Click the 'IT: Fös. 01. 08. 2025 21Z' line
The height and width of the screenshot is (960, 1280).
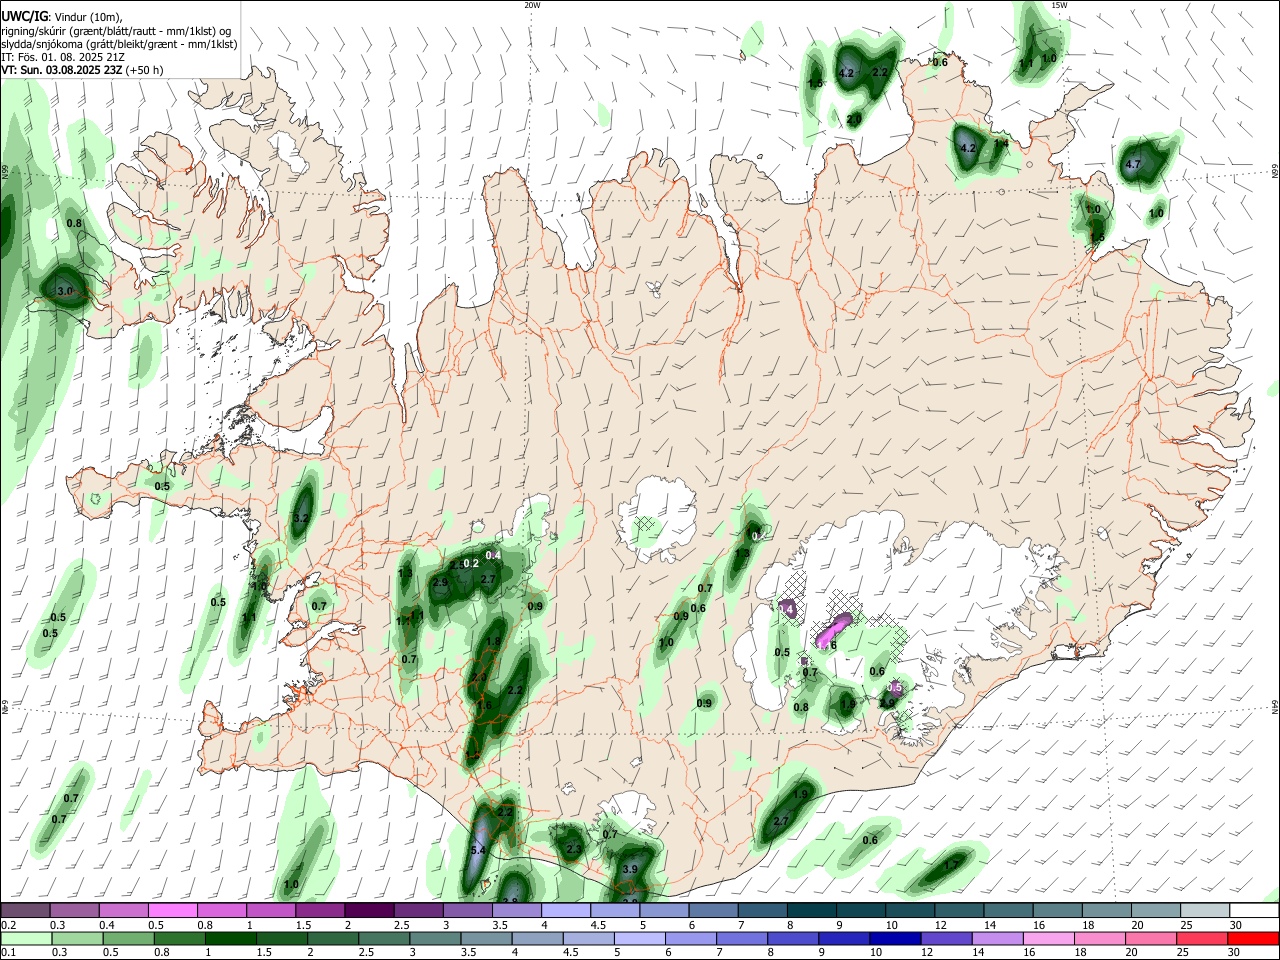(x=62, y=57)
